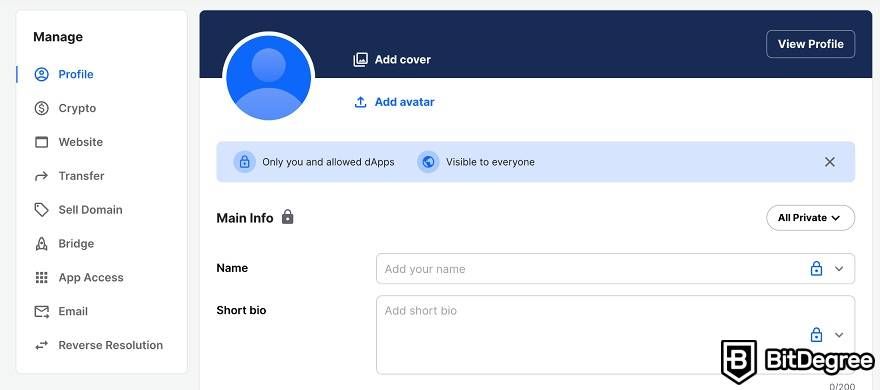Click the Name input field
Image resolution: width=880 pixels, height=390 pixels.
pos(615,269)
